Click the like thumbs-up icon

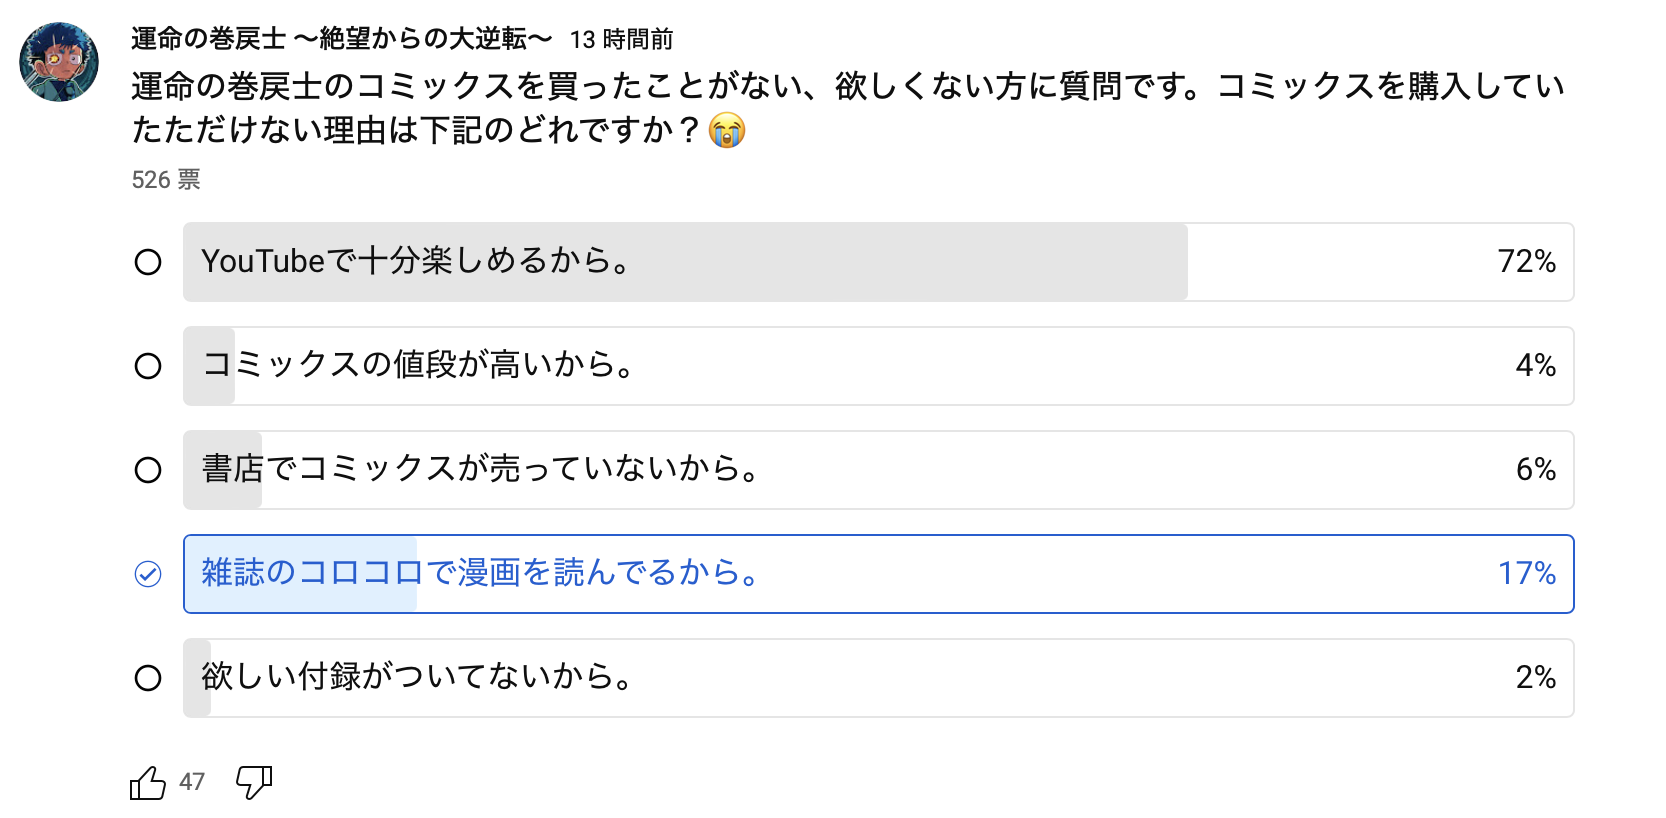(148, 782)
